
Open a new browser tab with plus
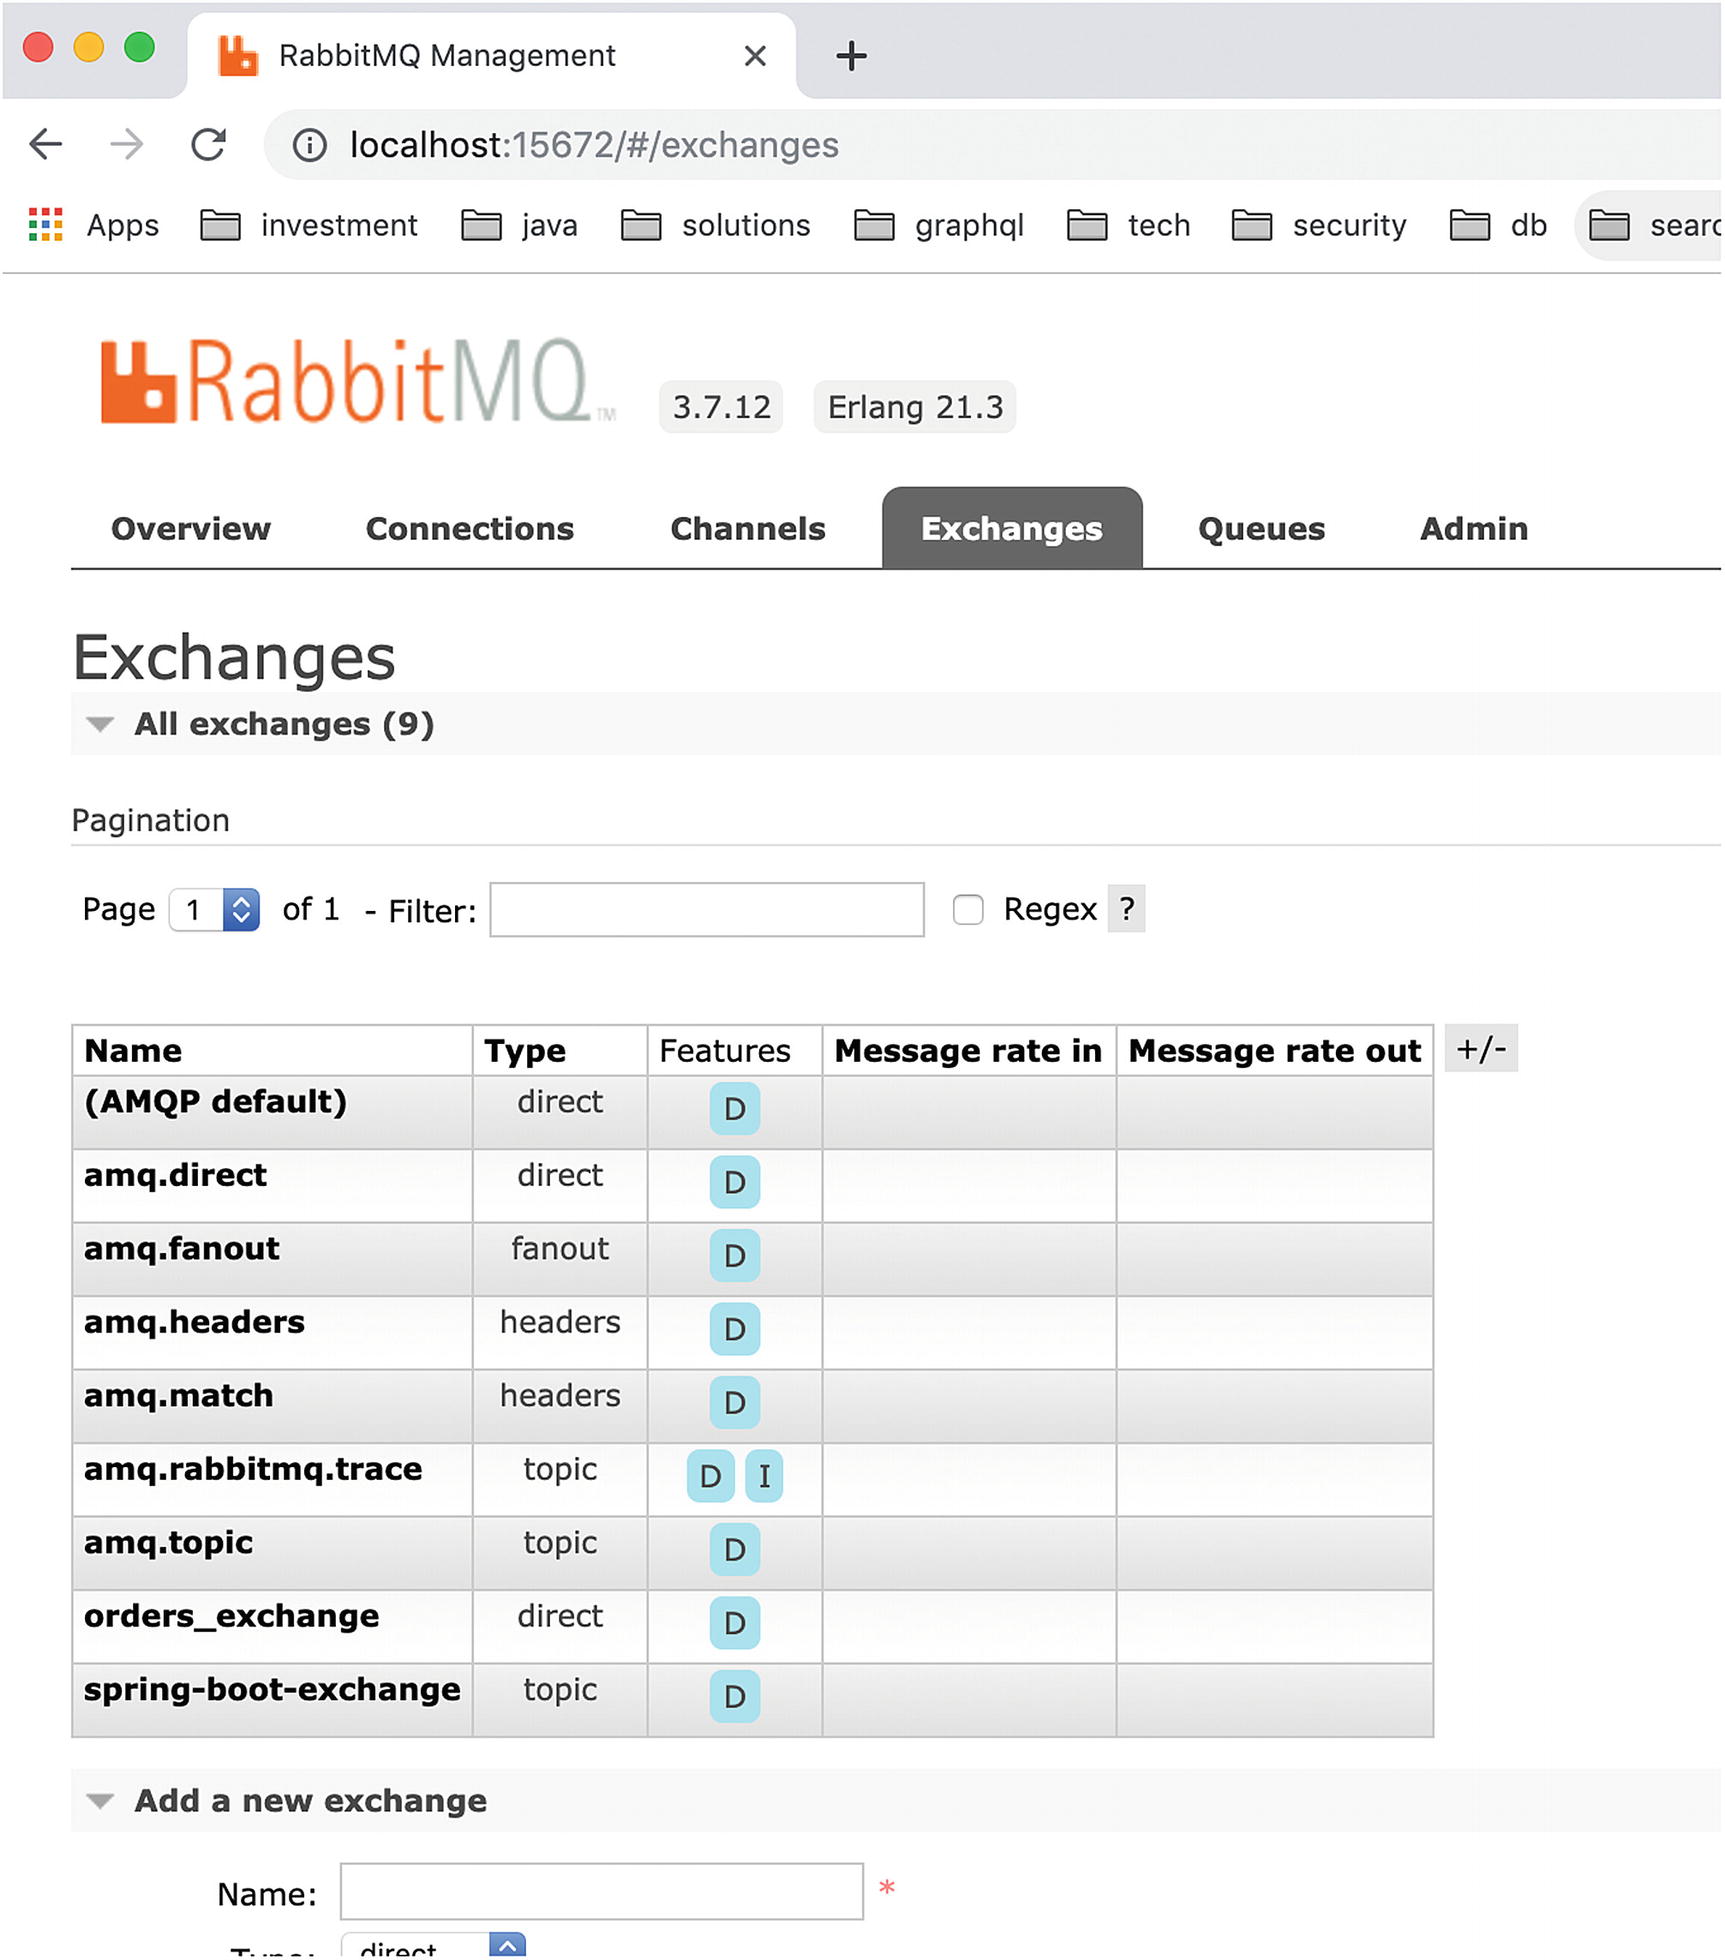(851, 56)
